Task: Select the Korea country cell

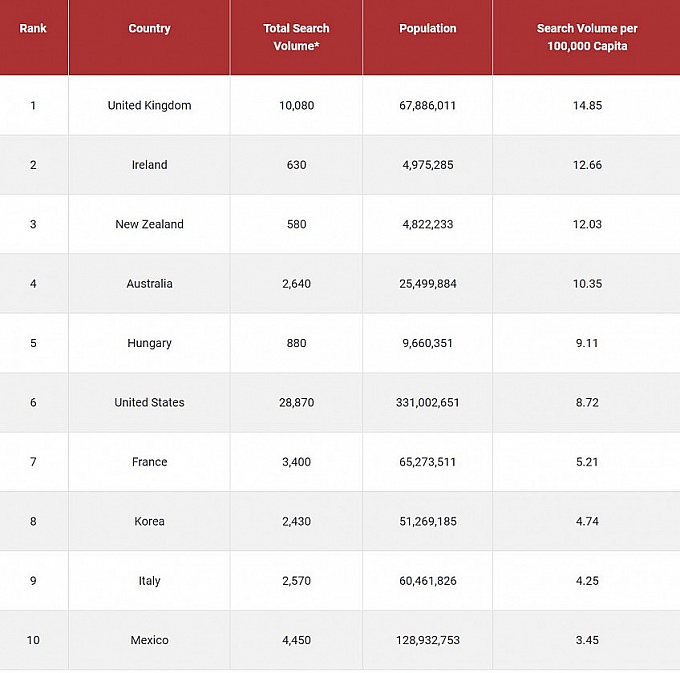Action: point(149,521)
